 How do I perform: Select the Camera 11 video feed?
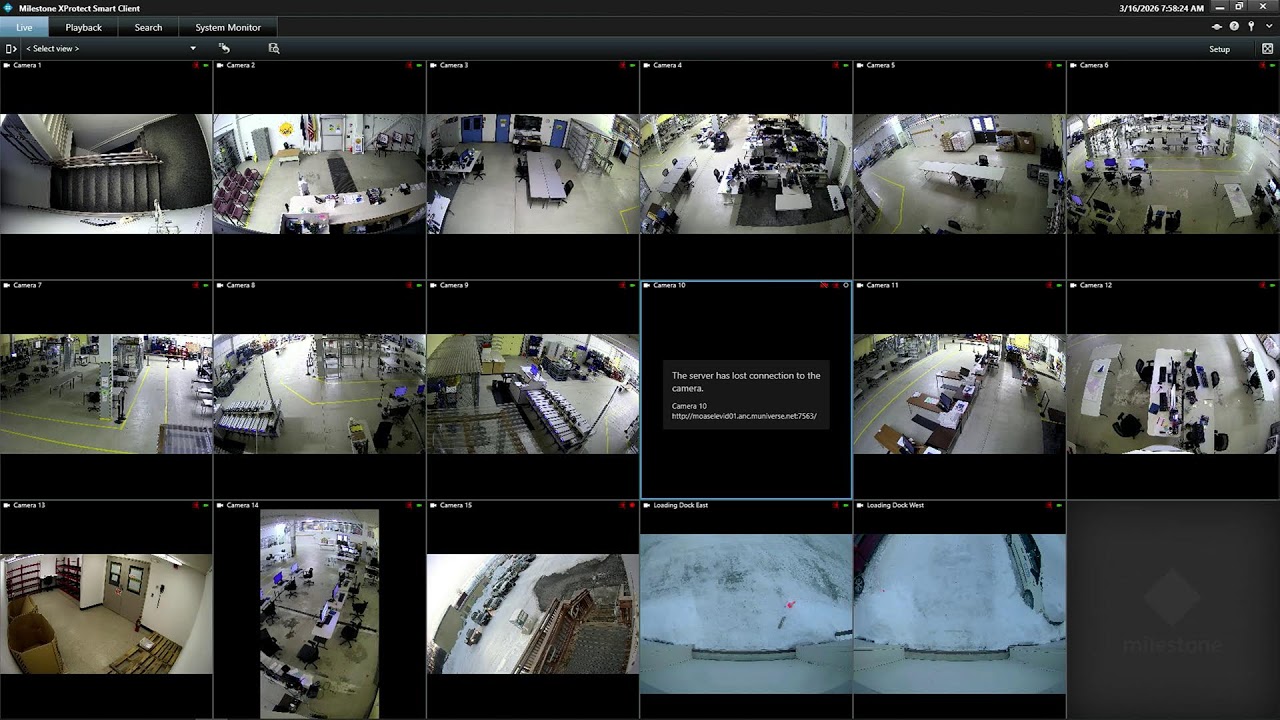tap(959, 394)
